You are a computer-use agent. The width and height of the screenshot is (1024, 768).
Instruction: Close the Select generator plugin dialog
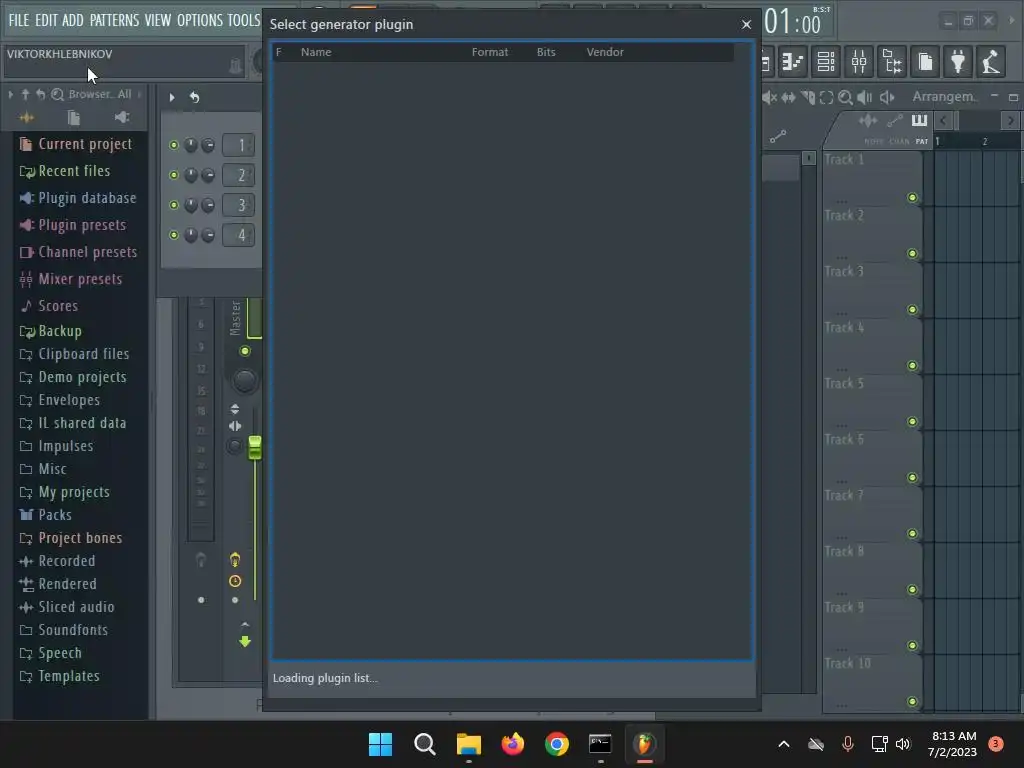(x=746, y=24)
